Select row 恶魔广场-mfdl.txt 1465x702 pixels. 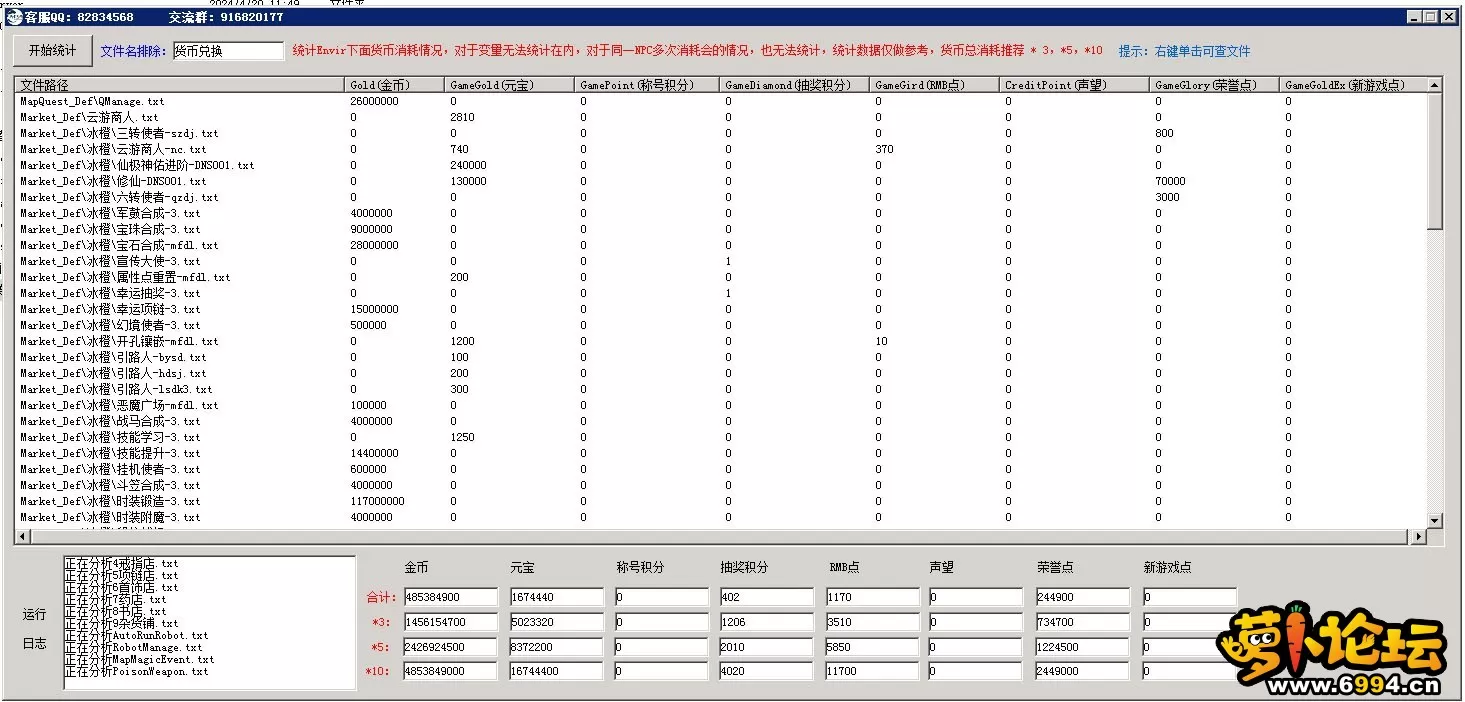[721, 405]
